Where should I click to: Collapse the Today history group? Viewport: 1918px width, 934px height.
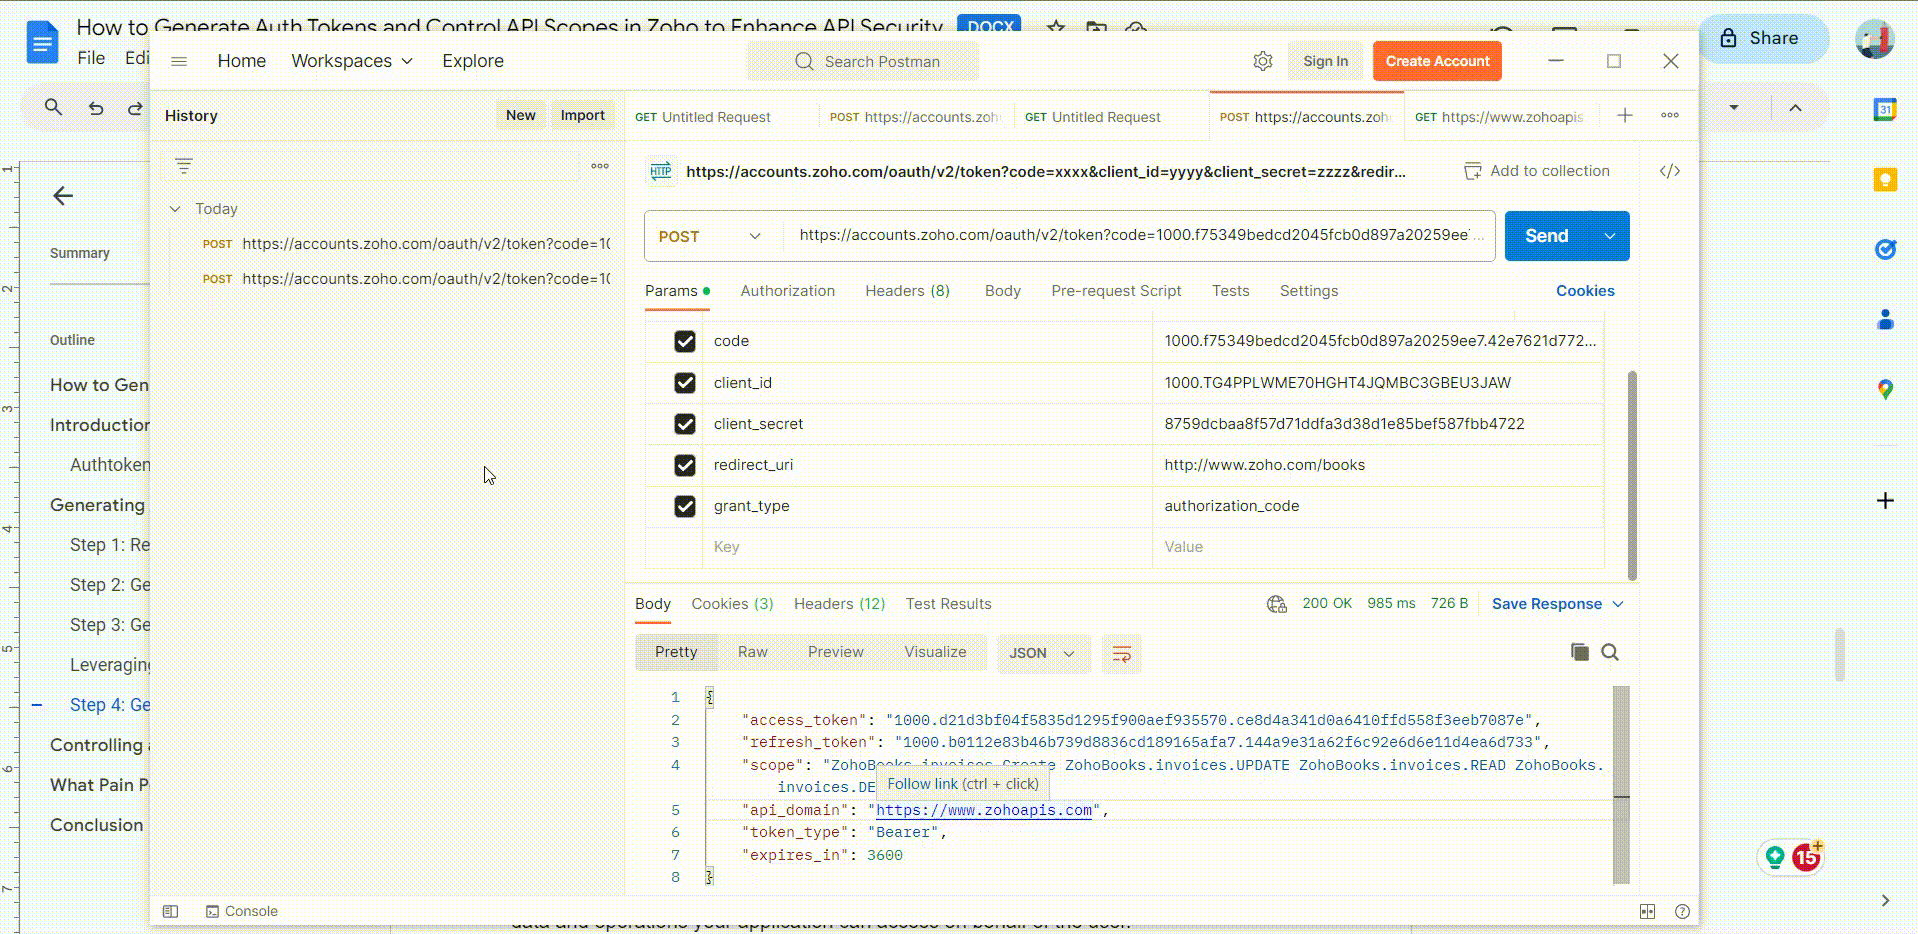[x=175, y=209]
